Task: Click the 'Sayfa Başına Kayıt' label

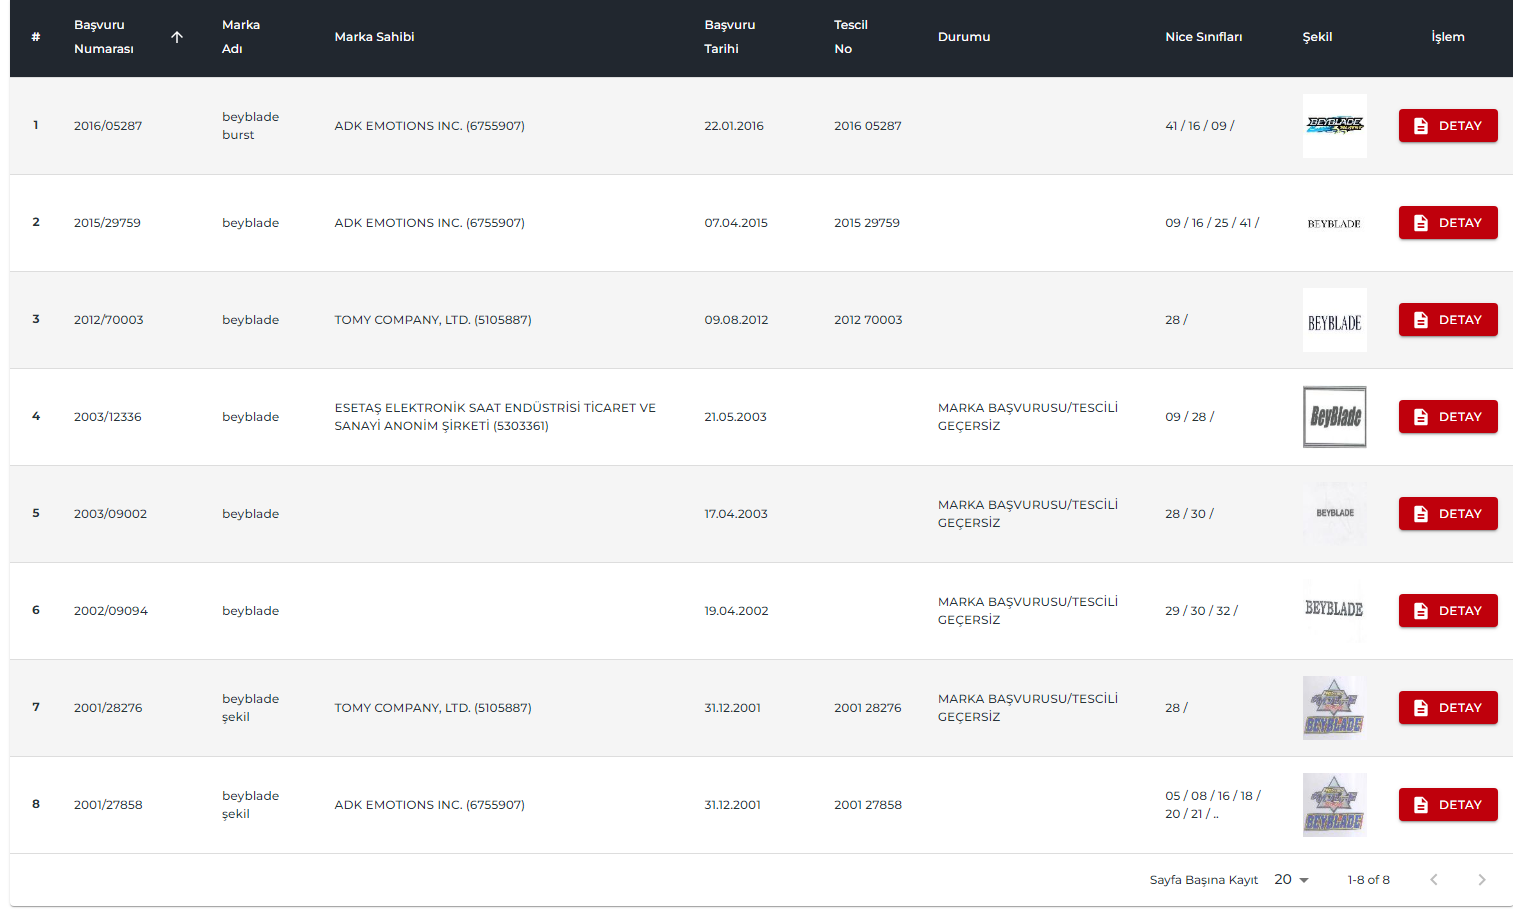Action: coord(1204,880)
